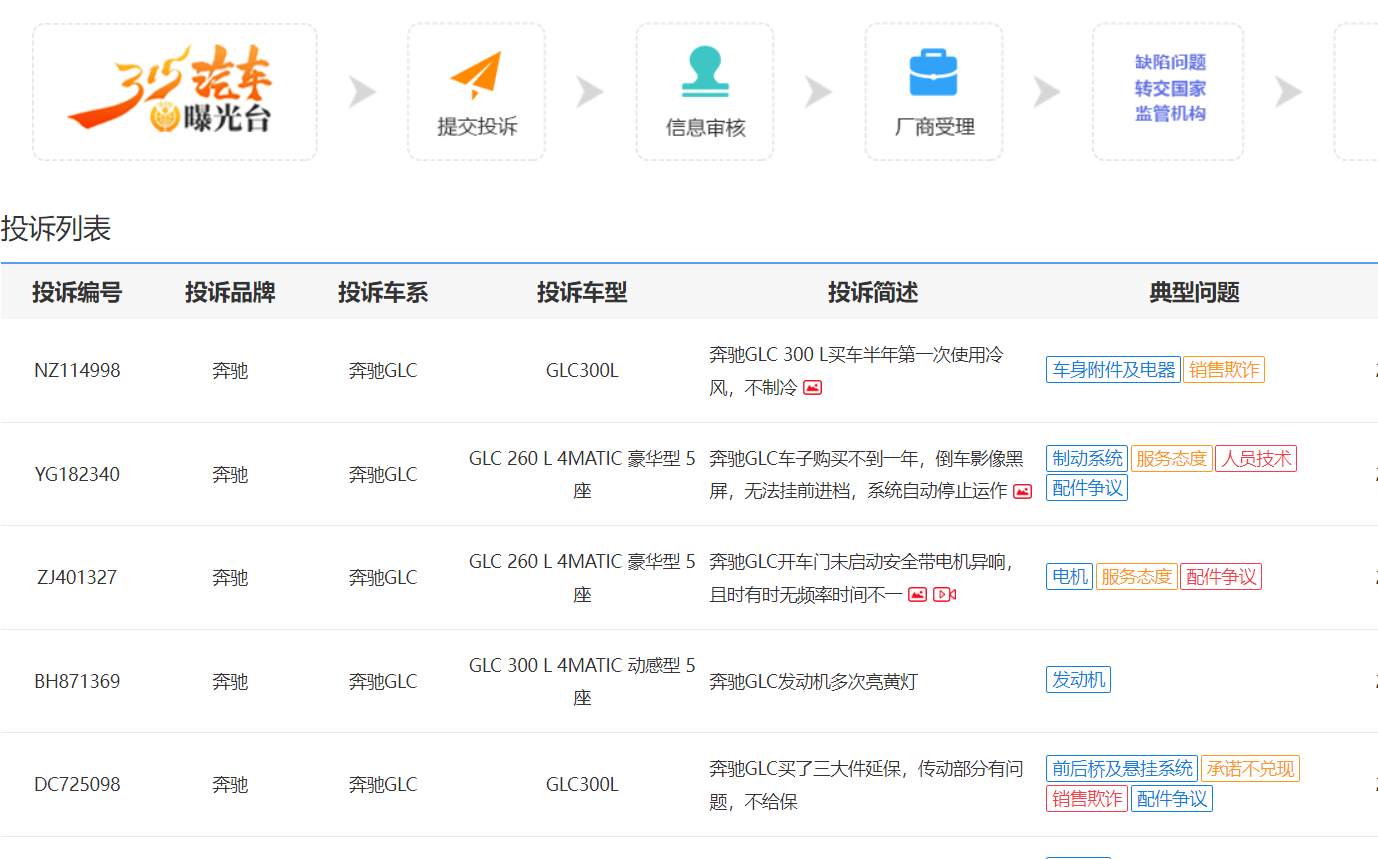This screenshot has height=859, width=1378.
Task: Click 奔驰 brand in YG182340 row
Action: (x=230, y=475)
